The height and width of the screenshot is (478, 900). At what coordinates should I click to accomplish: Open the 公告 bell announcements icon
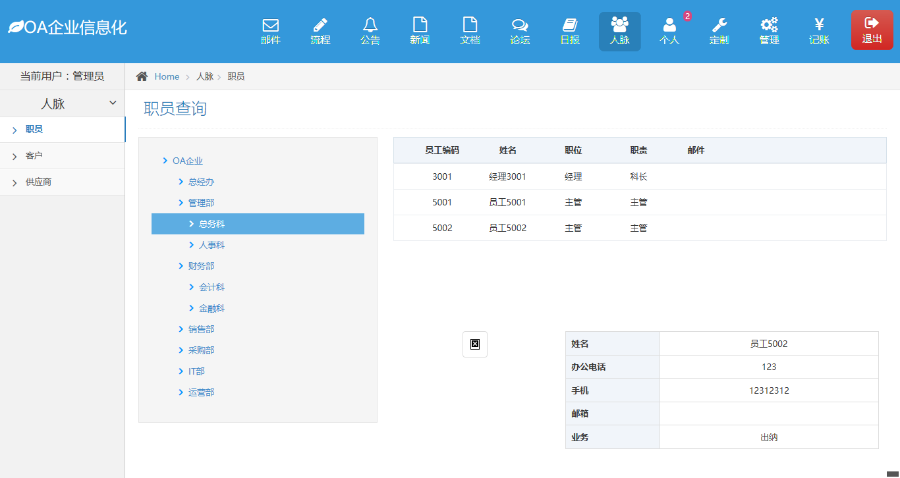pos(370,32)
